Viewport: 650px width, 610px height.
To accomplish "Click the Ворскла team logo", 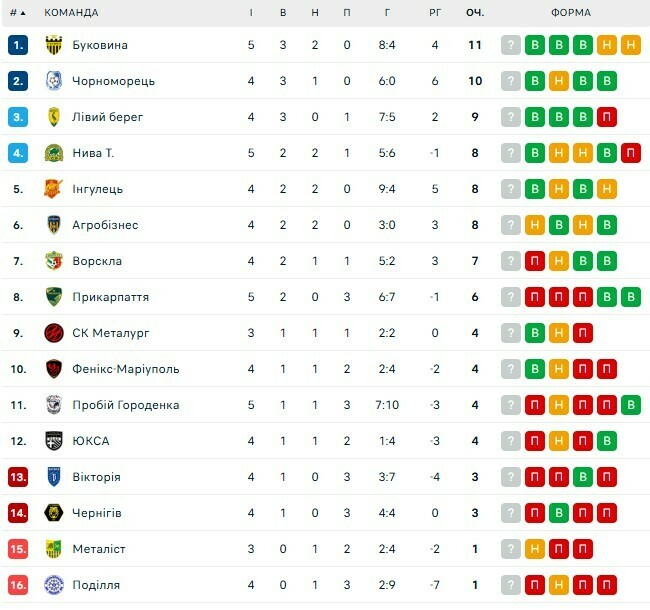I will click(x=54, y=261).
